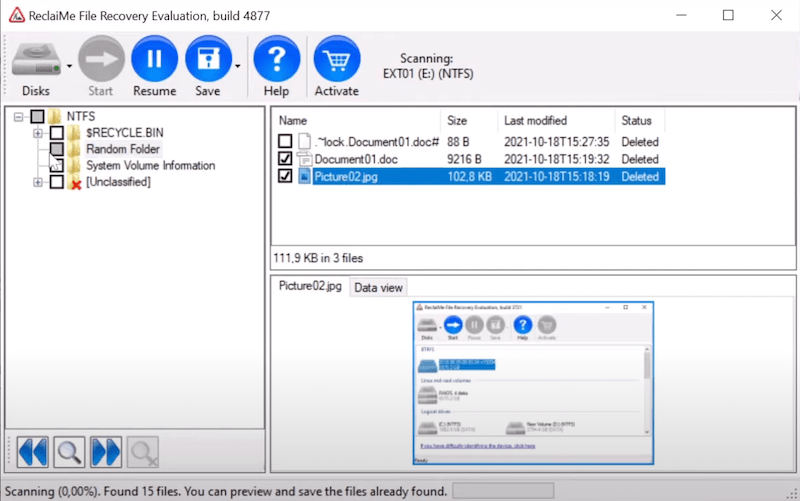Viewport: 800px width, 501px height.
Task: Click the greyed-out Start arrow button
Action: point(101,59)
